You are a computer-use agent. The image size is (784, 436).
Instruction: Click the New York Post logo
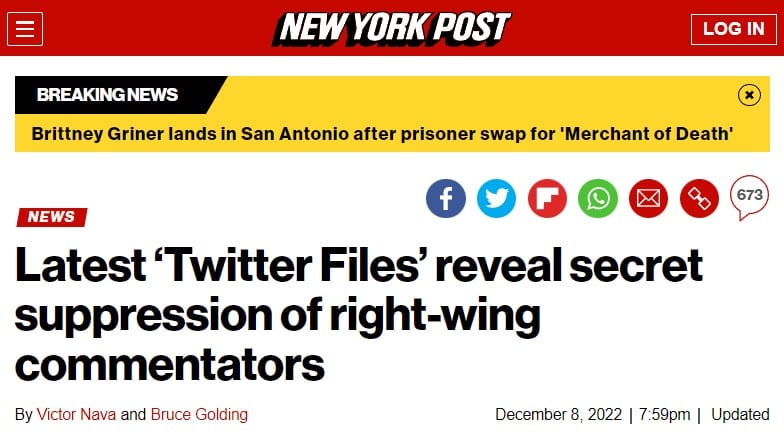[x=392, y=28]
